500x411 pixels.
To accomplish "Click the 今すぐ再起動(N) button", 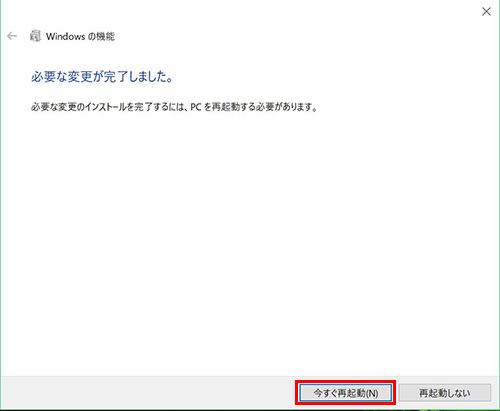I will pos(345,393).
